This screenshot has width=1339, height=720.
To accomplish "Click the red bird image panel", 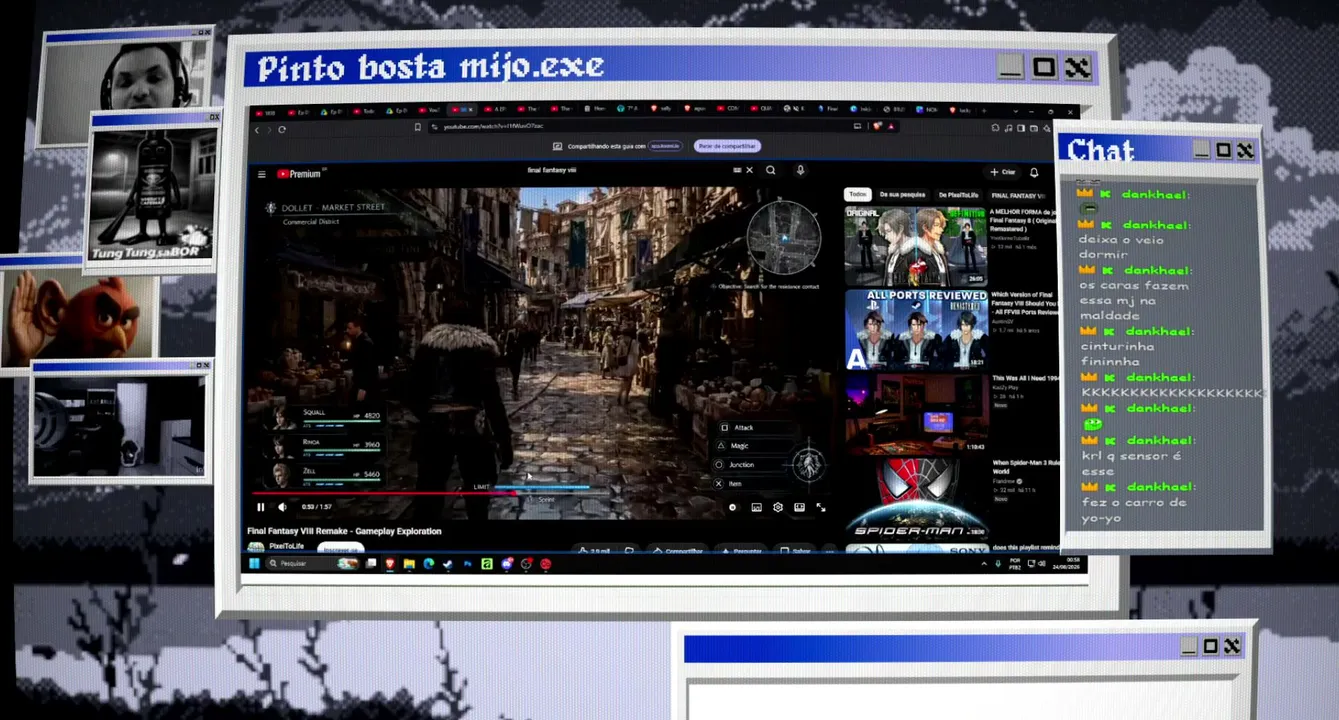I will 80,318.
